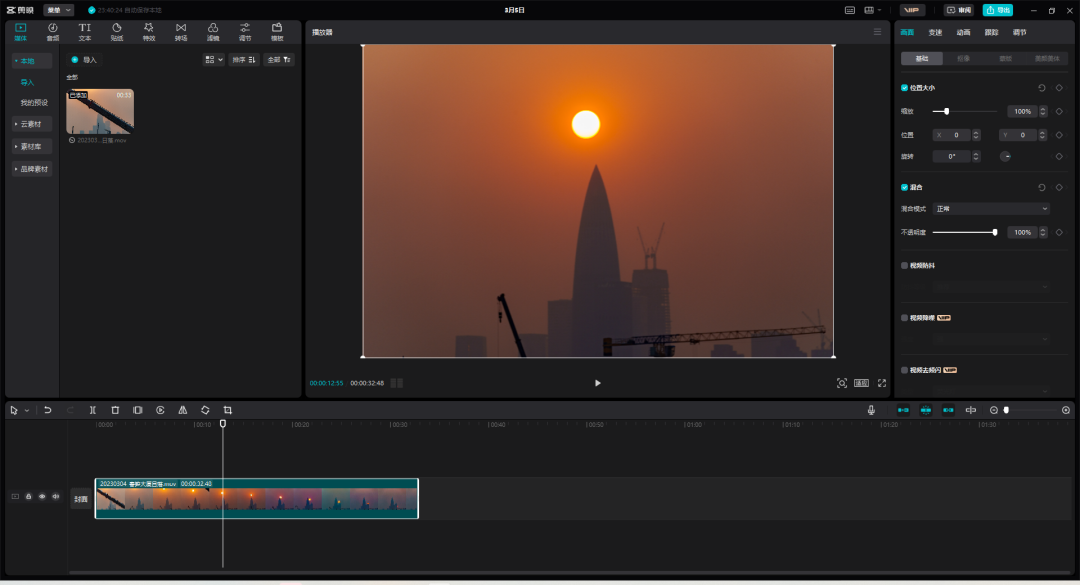Click the delete trash icon in timeline toolbar

point(115,410)
